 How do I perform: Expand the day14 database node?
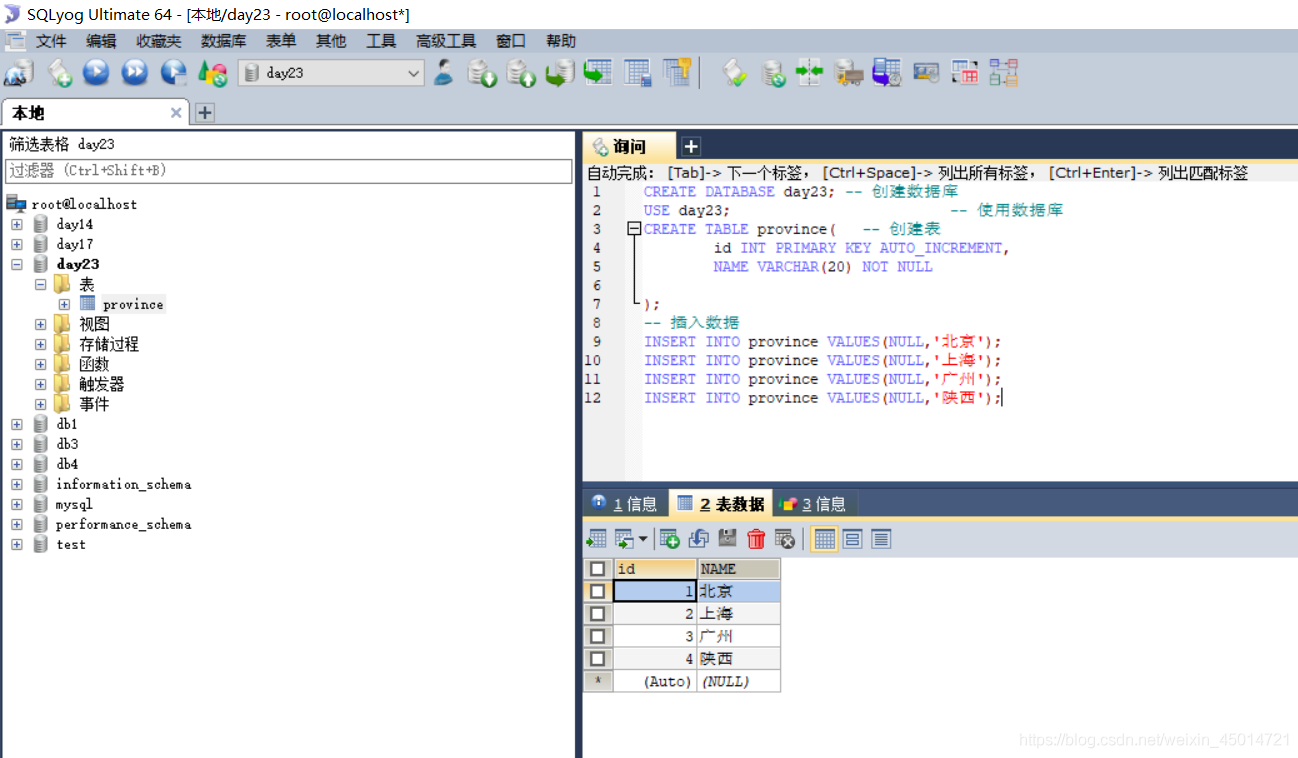(x=16, y=224)
